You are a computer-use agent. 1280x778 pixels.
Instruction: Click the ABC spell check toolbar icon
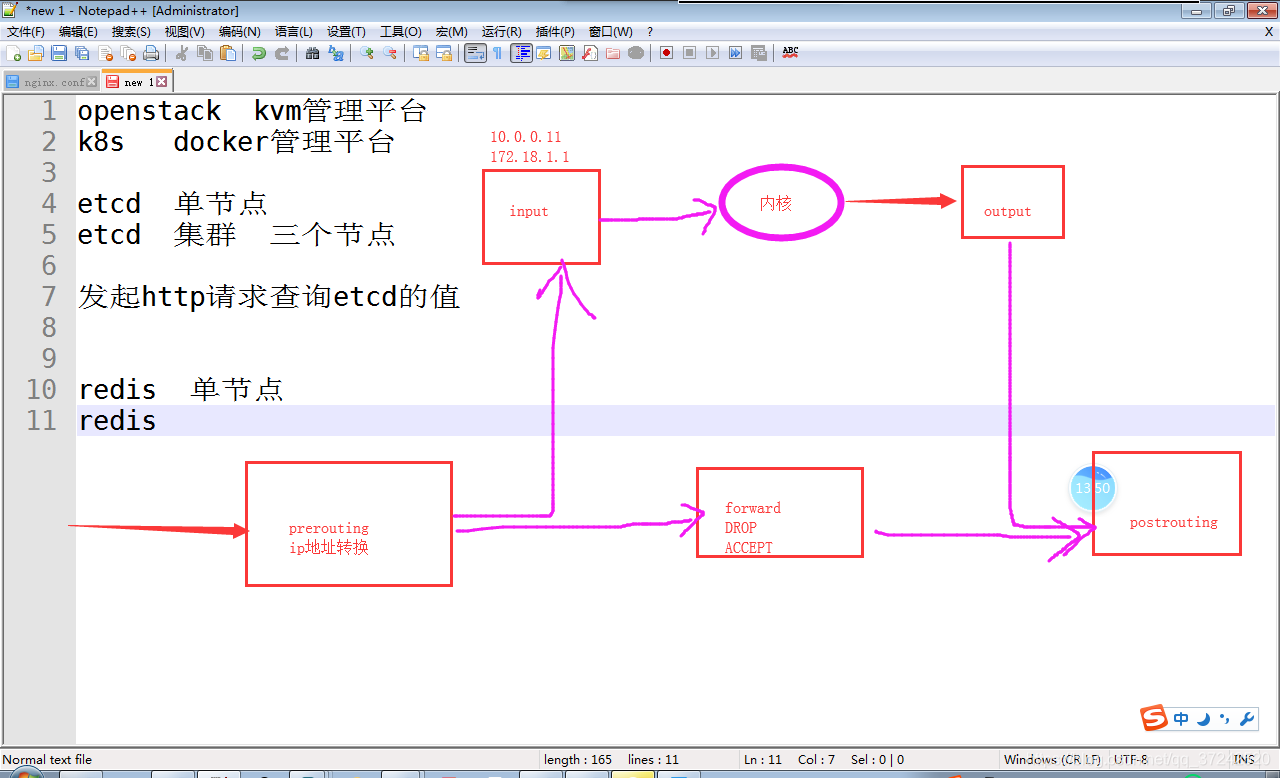790,53
